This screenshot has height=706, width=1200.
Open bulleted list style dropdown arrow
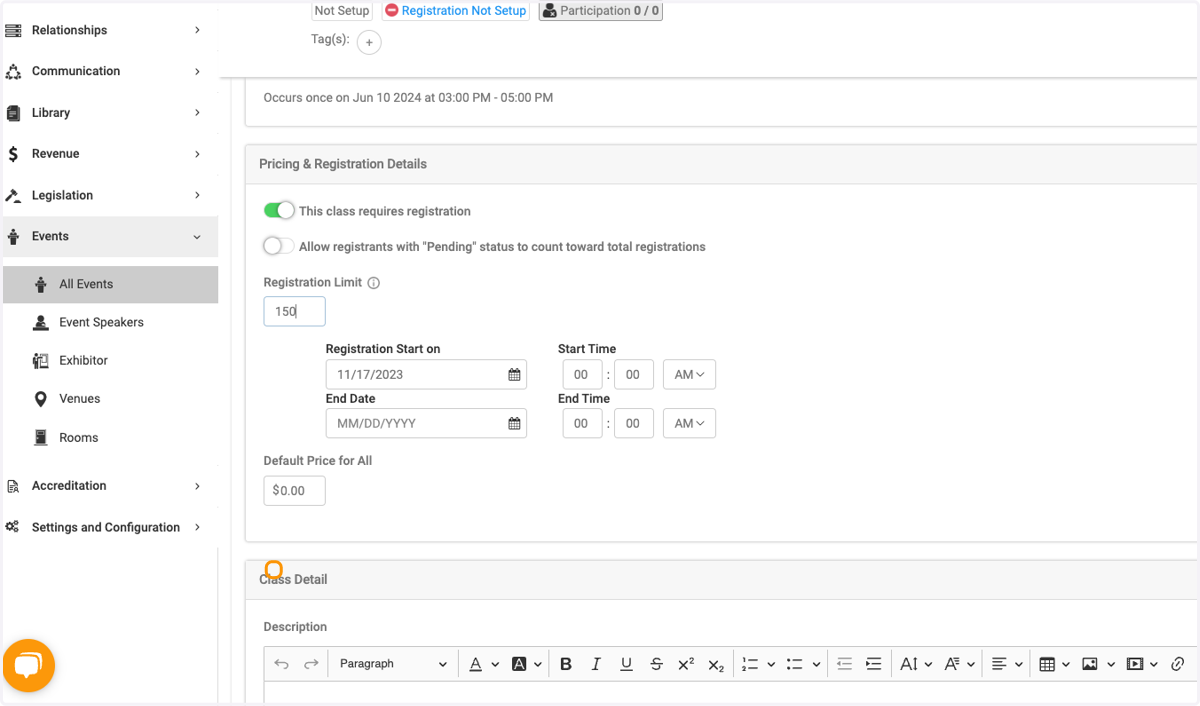816,665
